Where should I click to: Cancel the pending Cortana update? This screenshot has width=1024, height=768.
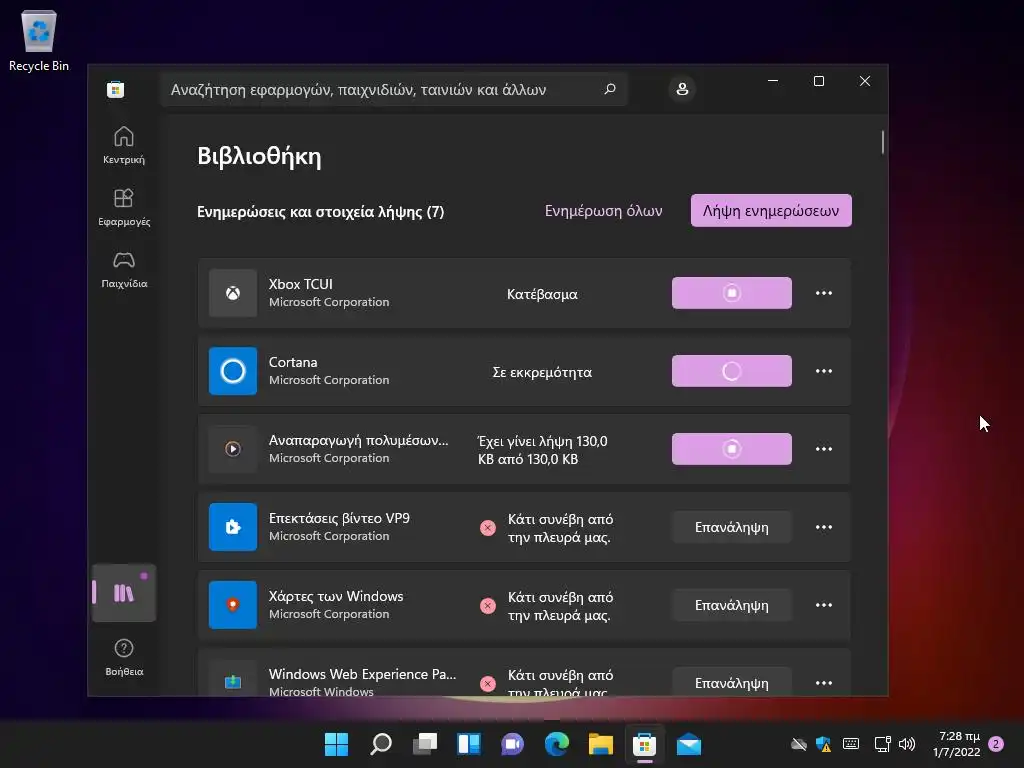(x=731, y=371)
